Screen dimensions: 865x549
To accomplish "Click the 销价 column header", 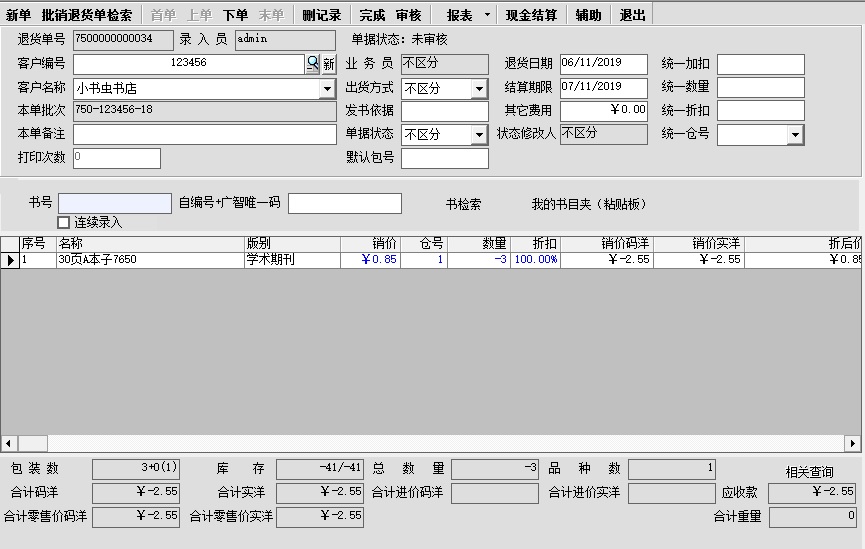I will [x=370, y=243].
